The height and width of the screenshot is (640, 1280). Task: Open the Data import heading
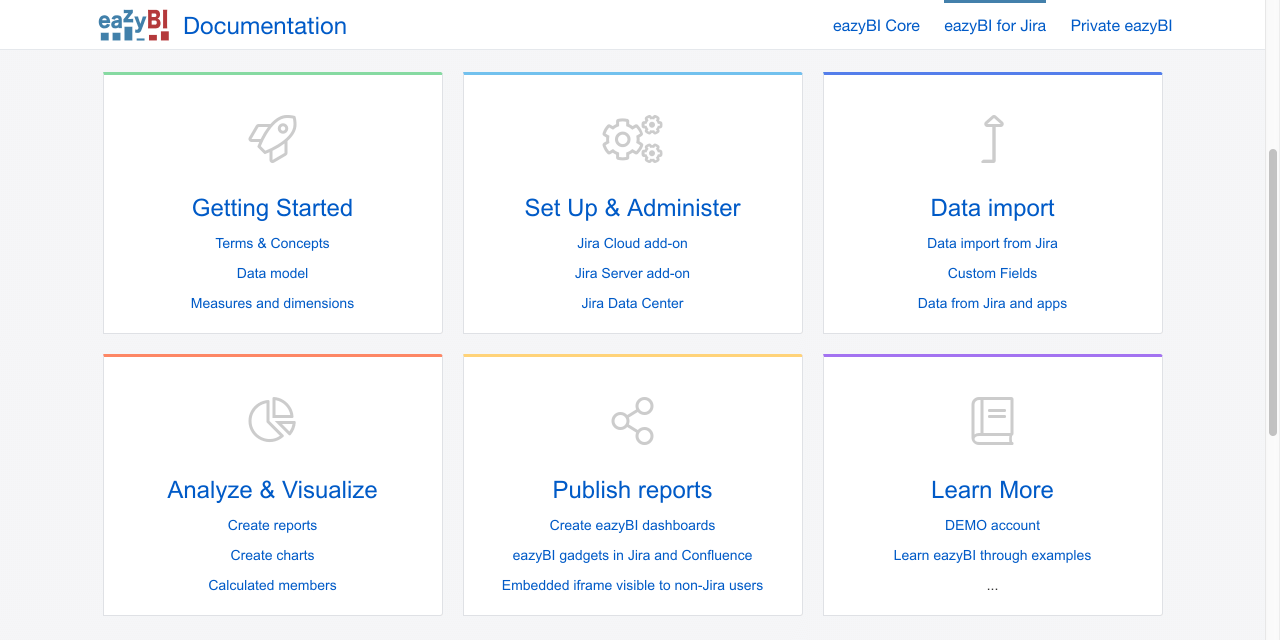point(992,208)
